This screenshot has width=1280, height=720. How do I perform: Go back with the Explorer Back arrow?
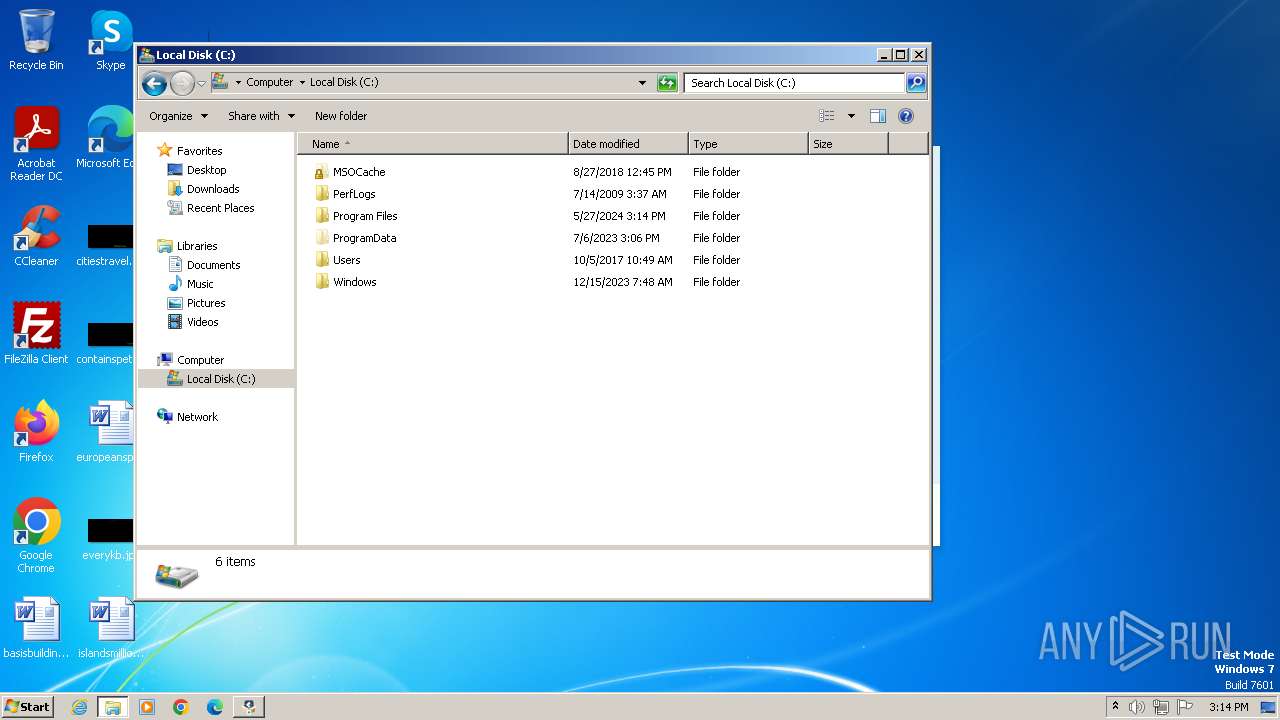pos(154,83)
